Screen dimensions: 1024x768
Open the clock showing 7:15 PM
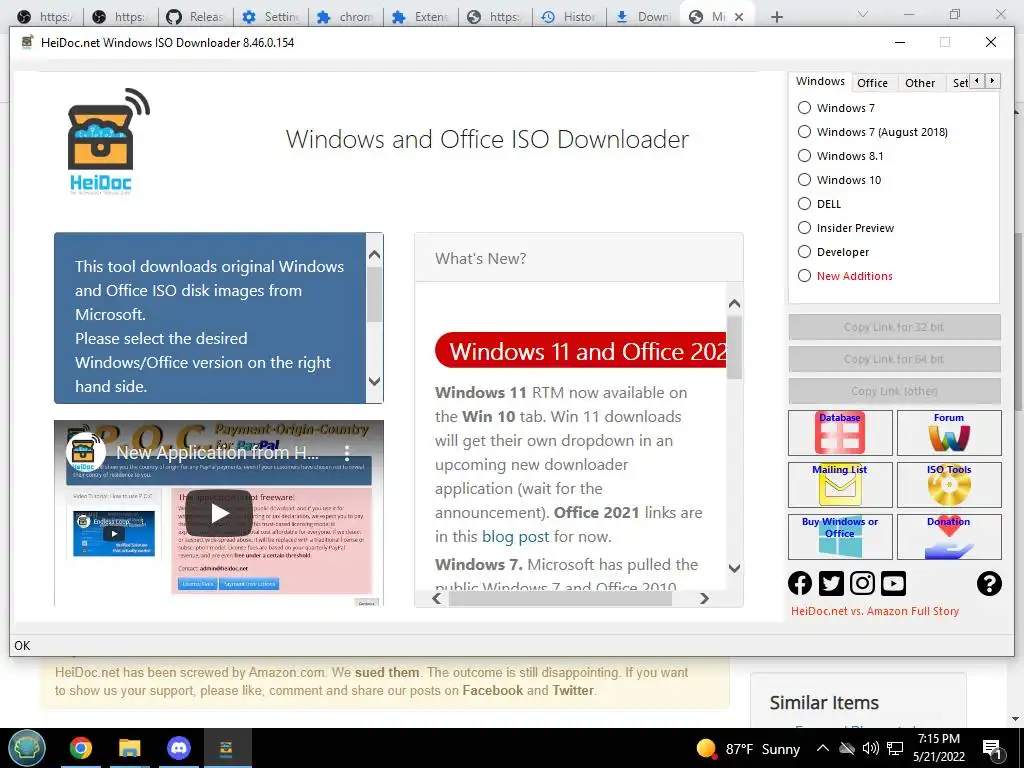click(938, 748)
